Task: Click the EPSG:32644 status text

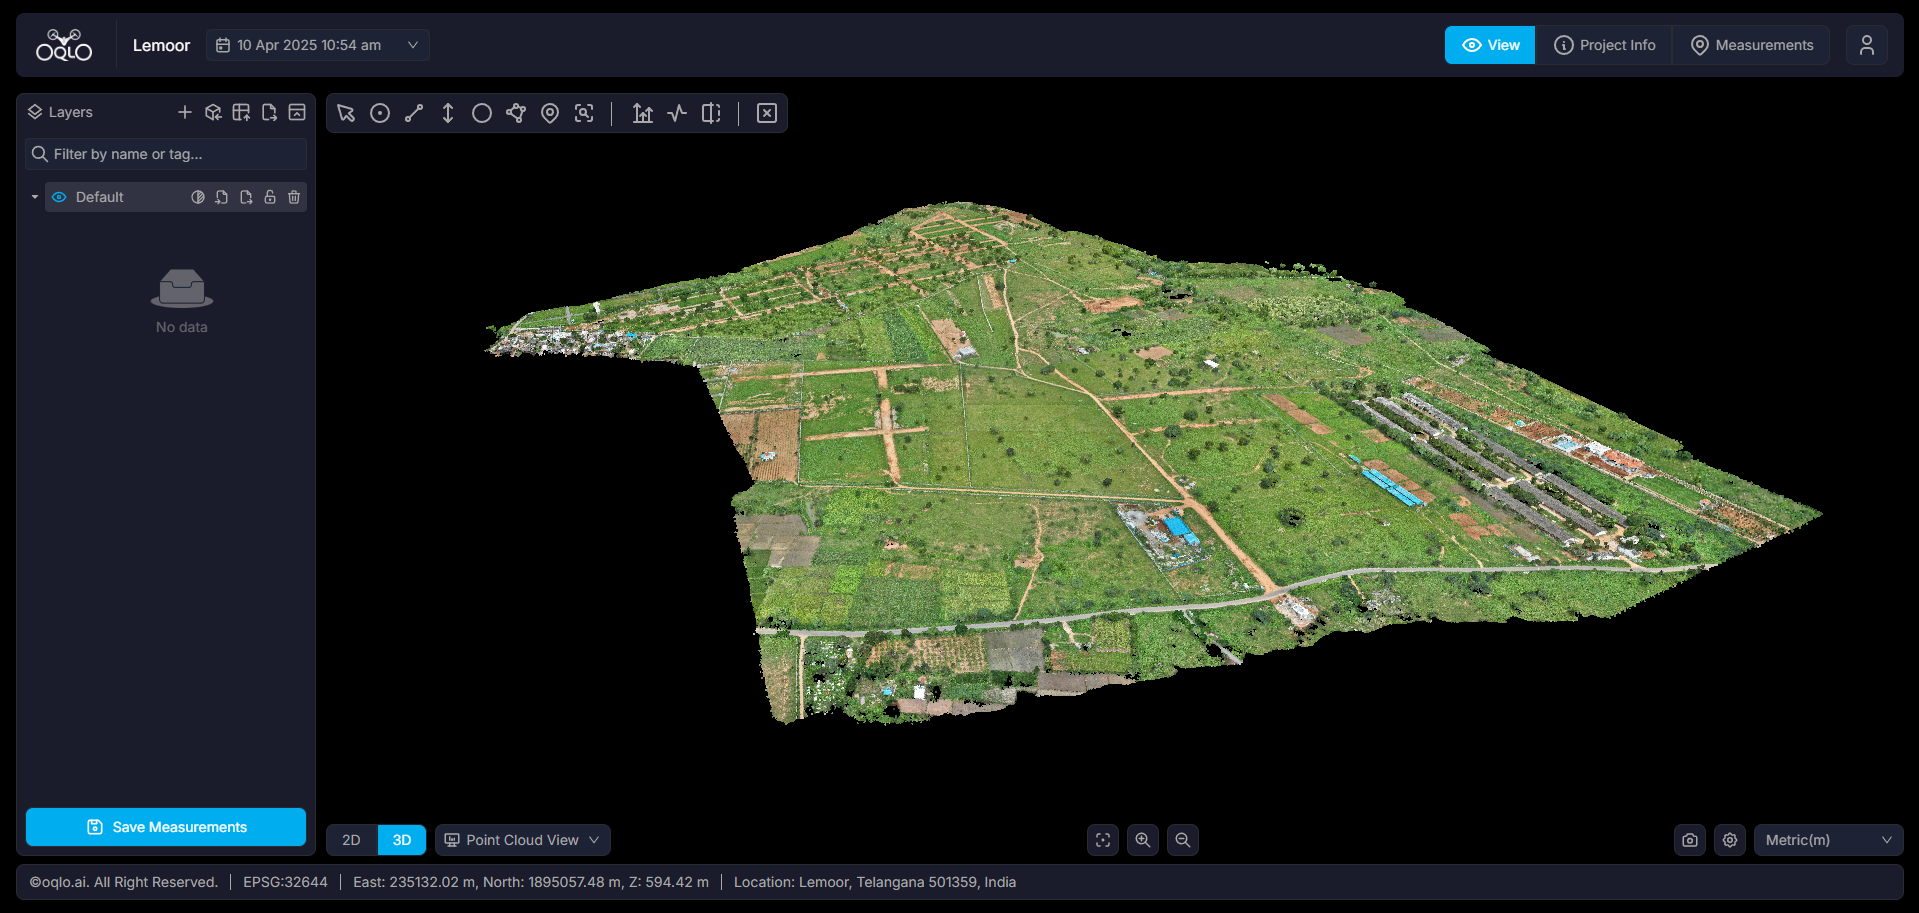Action: coord(285,882)
